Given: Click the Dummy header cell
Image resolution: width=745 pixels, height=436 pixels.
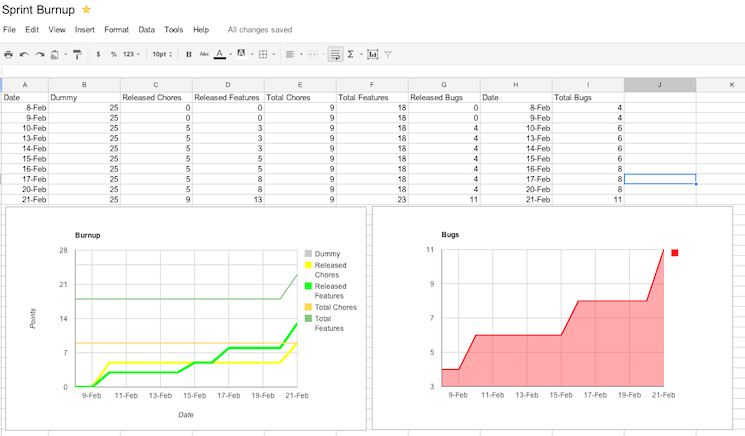Looking at the screenshot, I should [x=84, y=97].
